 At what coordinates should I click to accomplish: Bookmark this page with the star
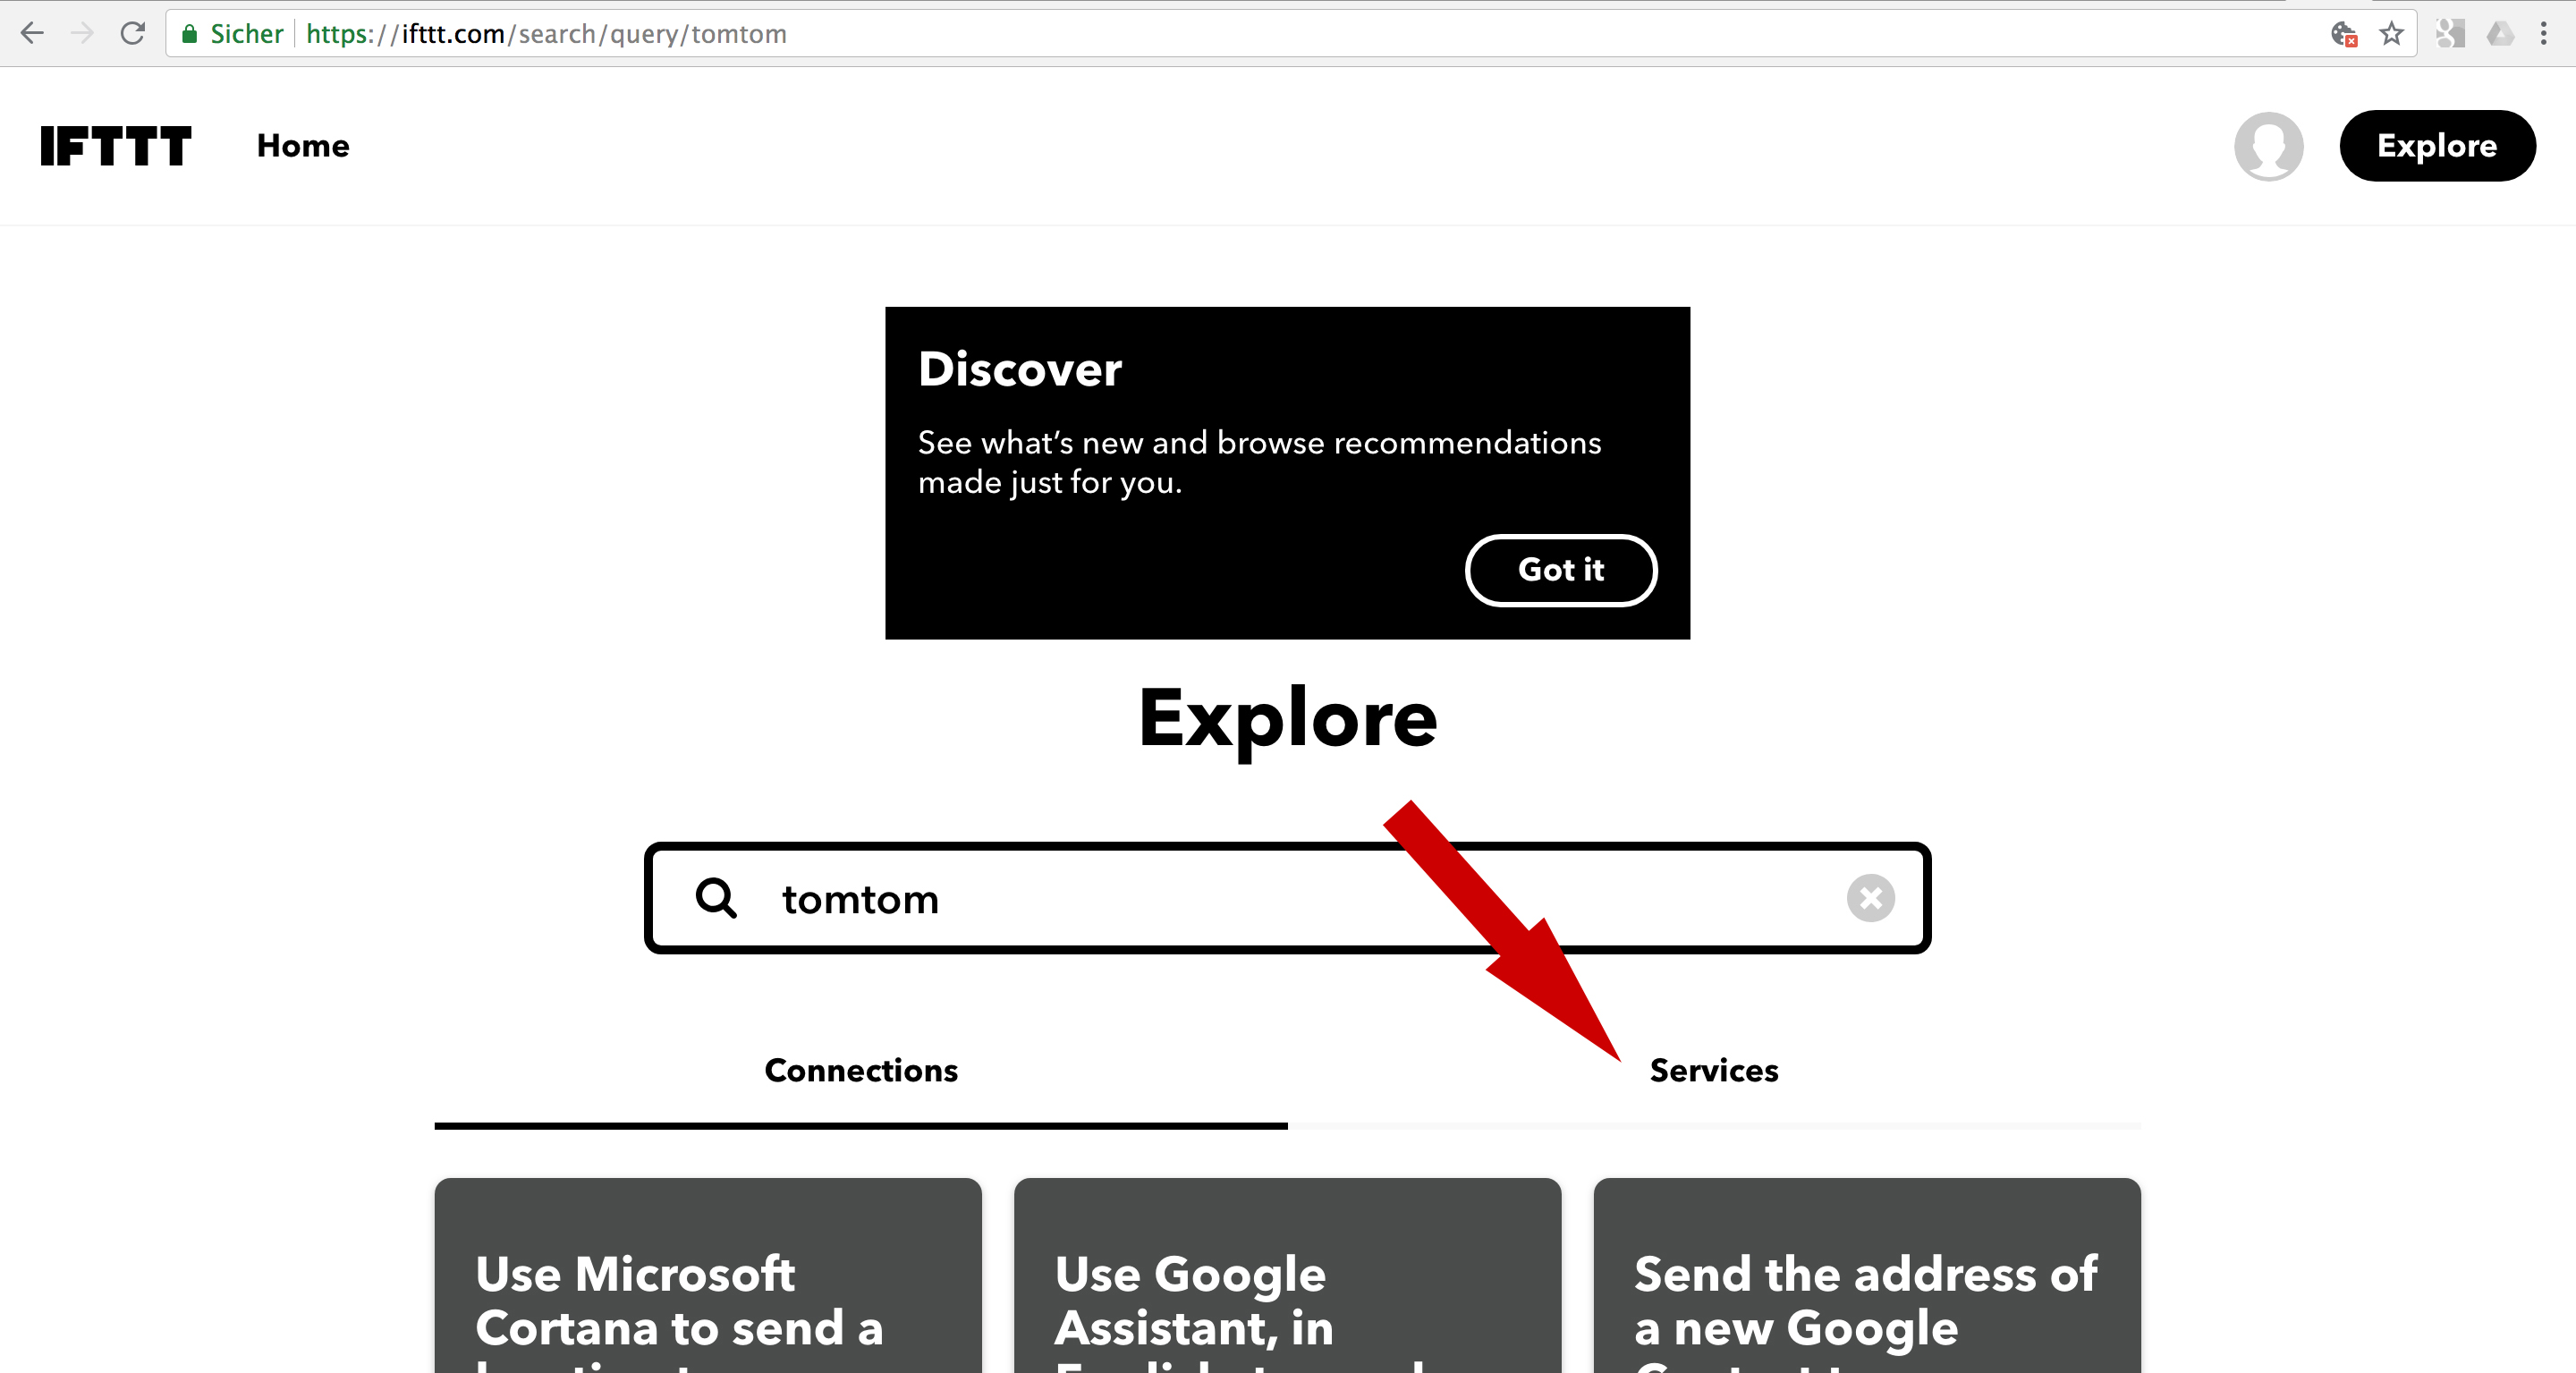[x=2391, y=34]
